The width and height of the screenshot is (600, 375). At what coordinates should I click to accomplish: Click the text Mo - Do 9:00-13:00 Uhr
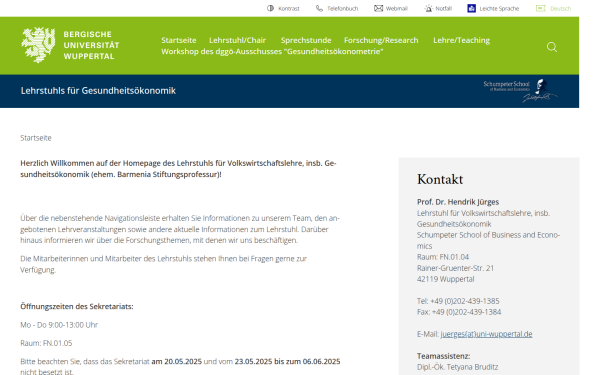pos(59,325)
